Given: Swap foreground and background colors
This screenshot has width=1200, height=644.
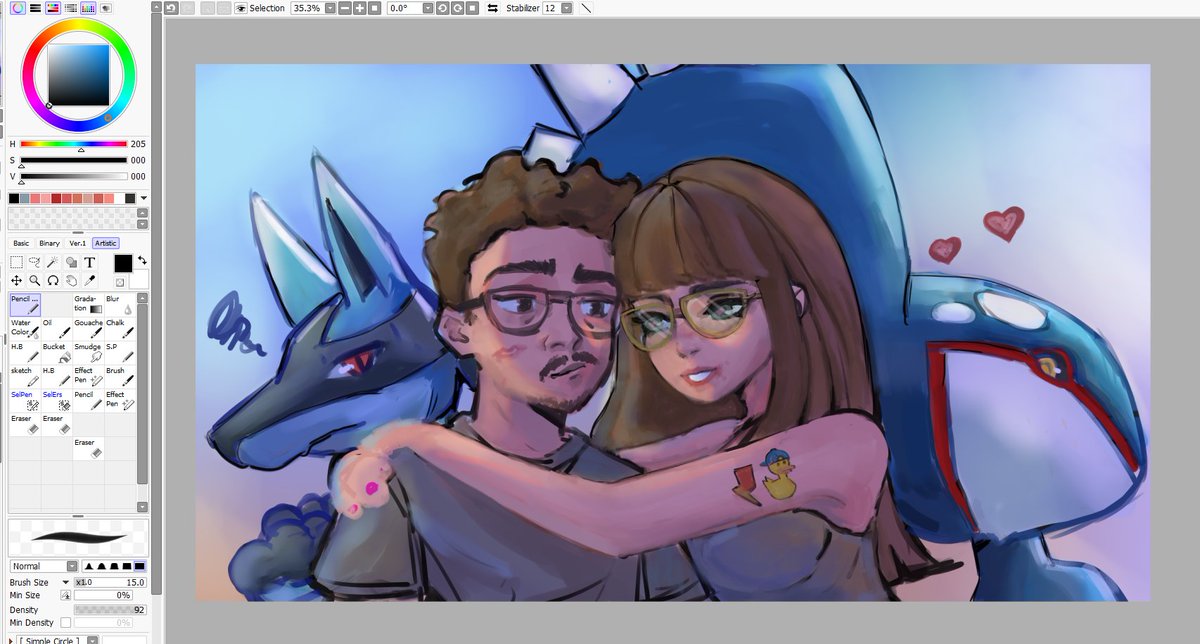Looking at the screenshot, I should (x=141, y=260).
